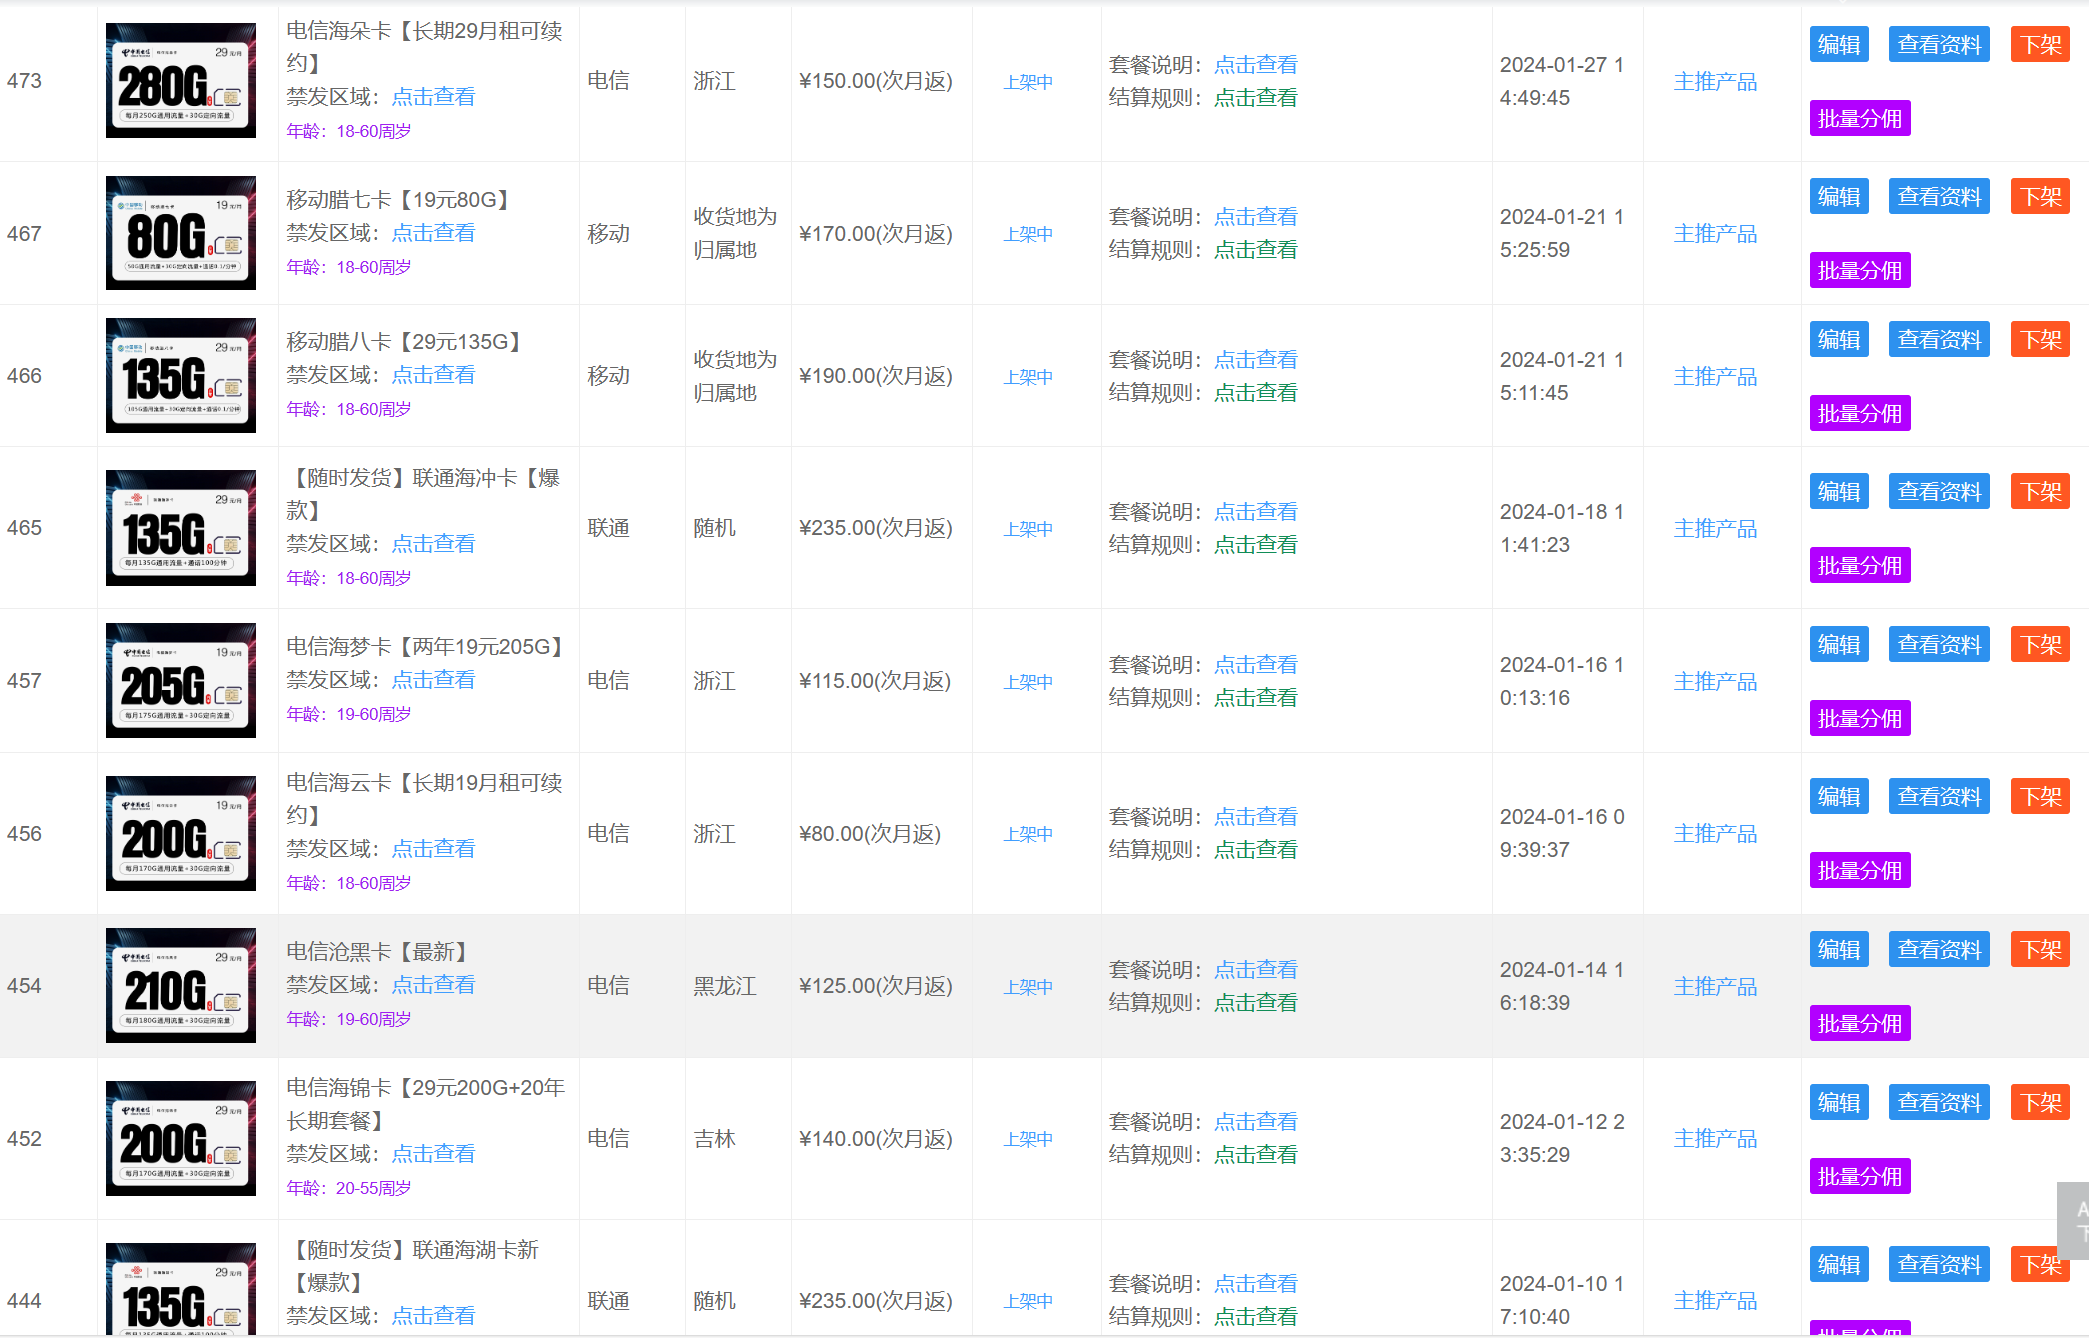This screenshot has width=2089, height=1338.
Task: Click 编辑 on 电信海梦卡 row 457
Action: pyautogui.click(x=1838, y=644)
